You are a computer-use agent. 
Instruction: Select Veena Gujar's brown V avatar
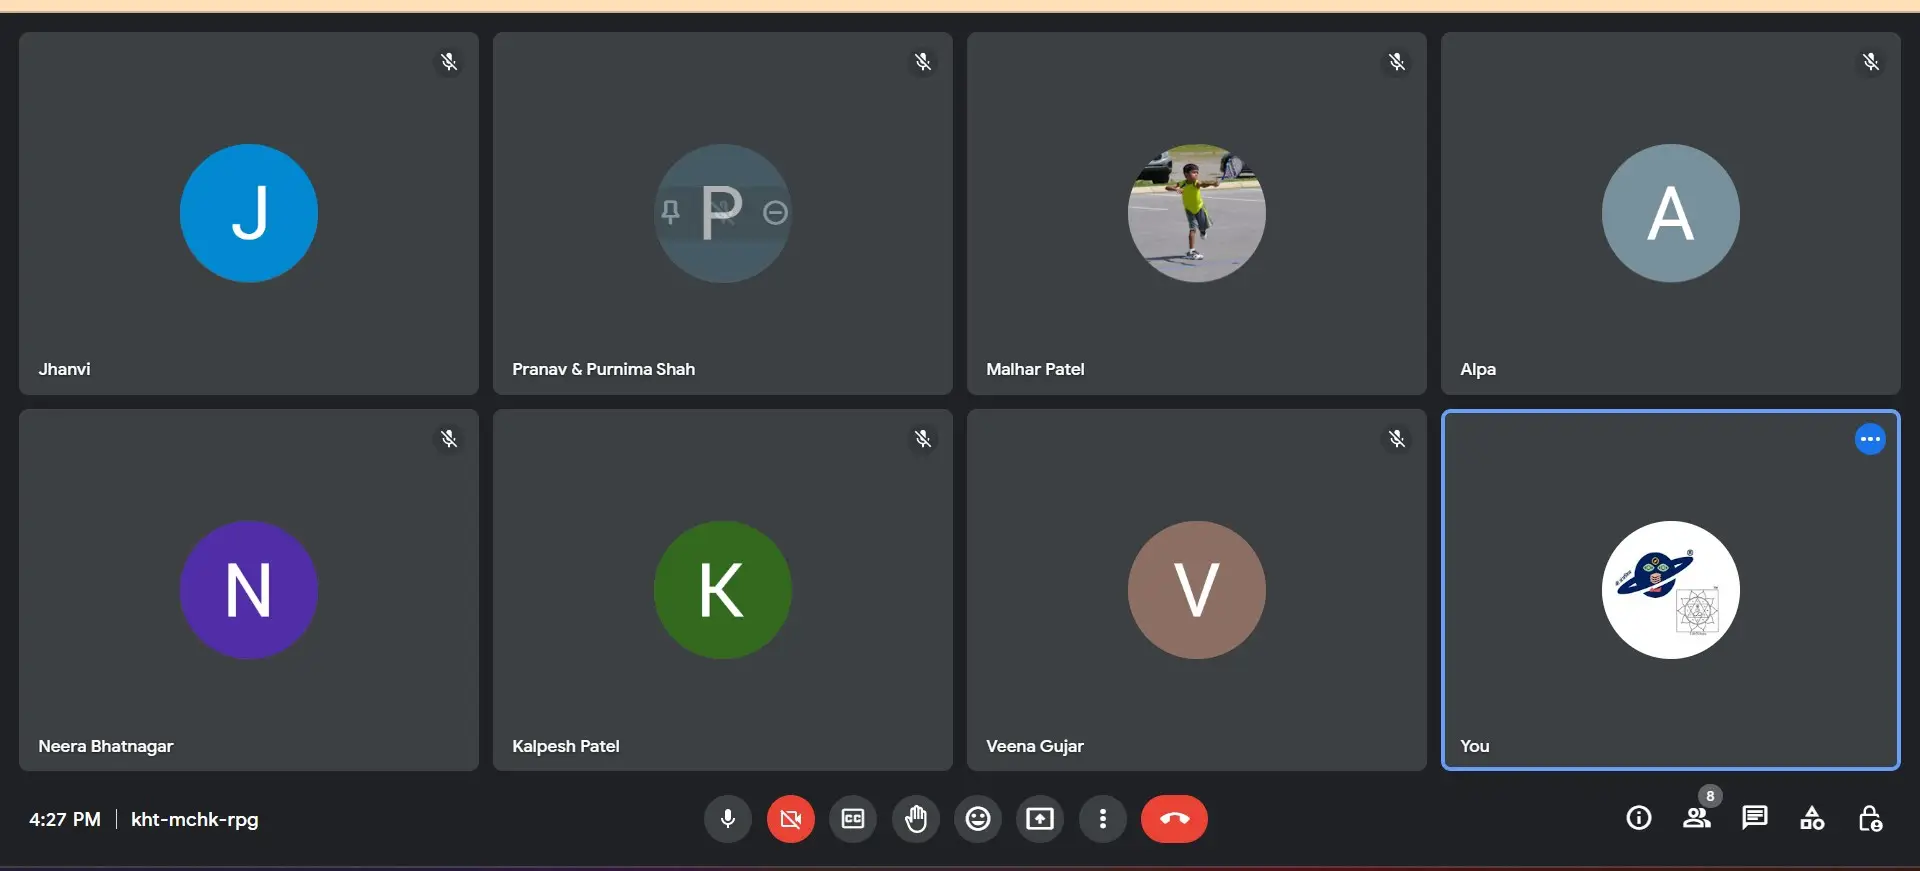(x=1197, y=590)
